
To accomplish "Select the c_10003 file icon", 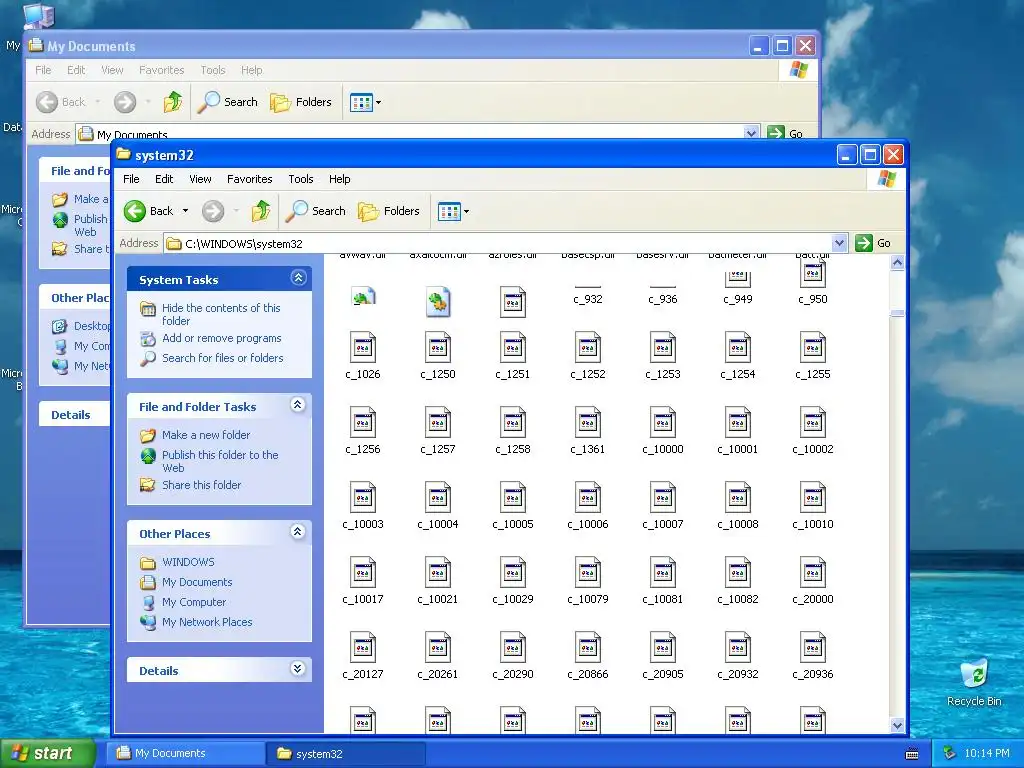I will [362, 498].
